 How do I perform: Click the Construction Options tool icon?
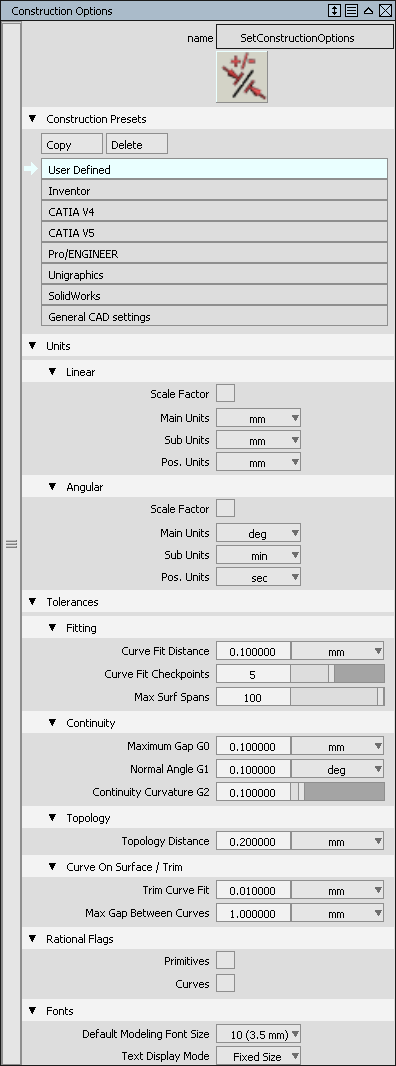(242, 77)
